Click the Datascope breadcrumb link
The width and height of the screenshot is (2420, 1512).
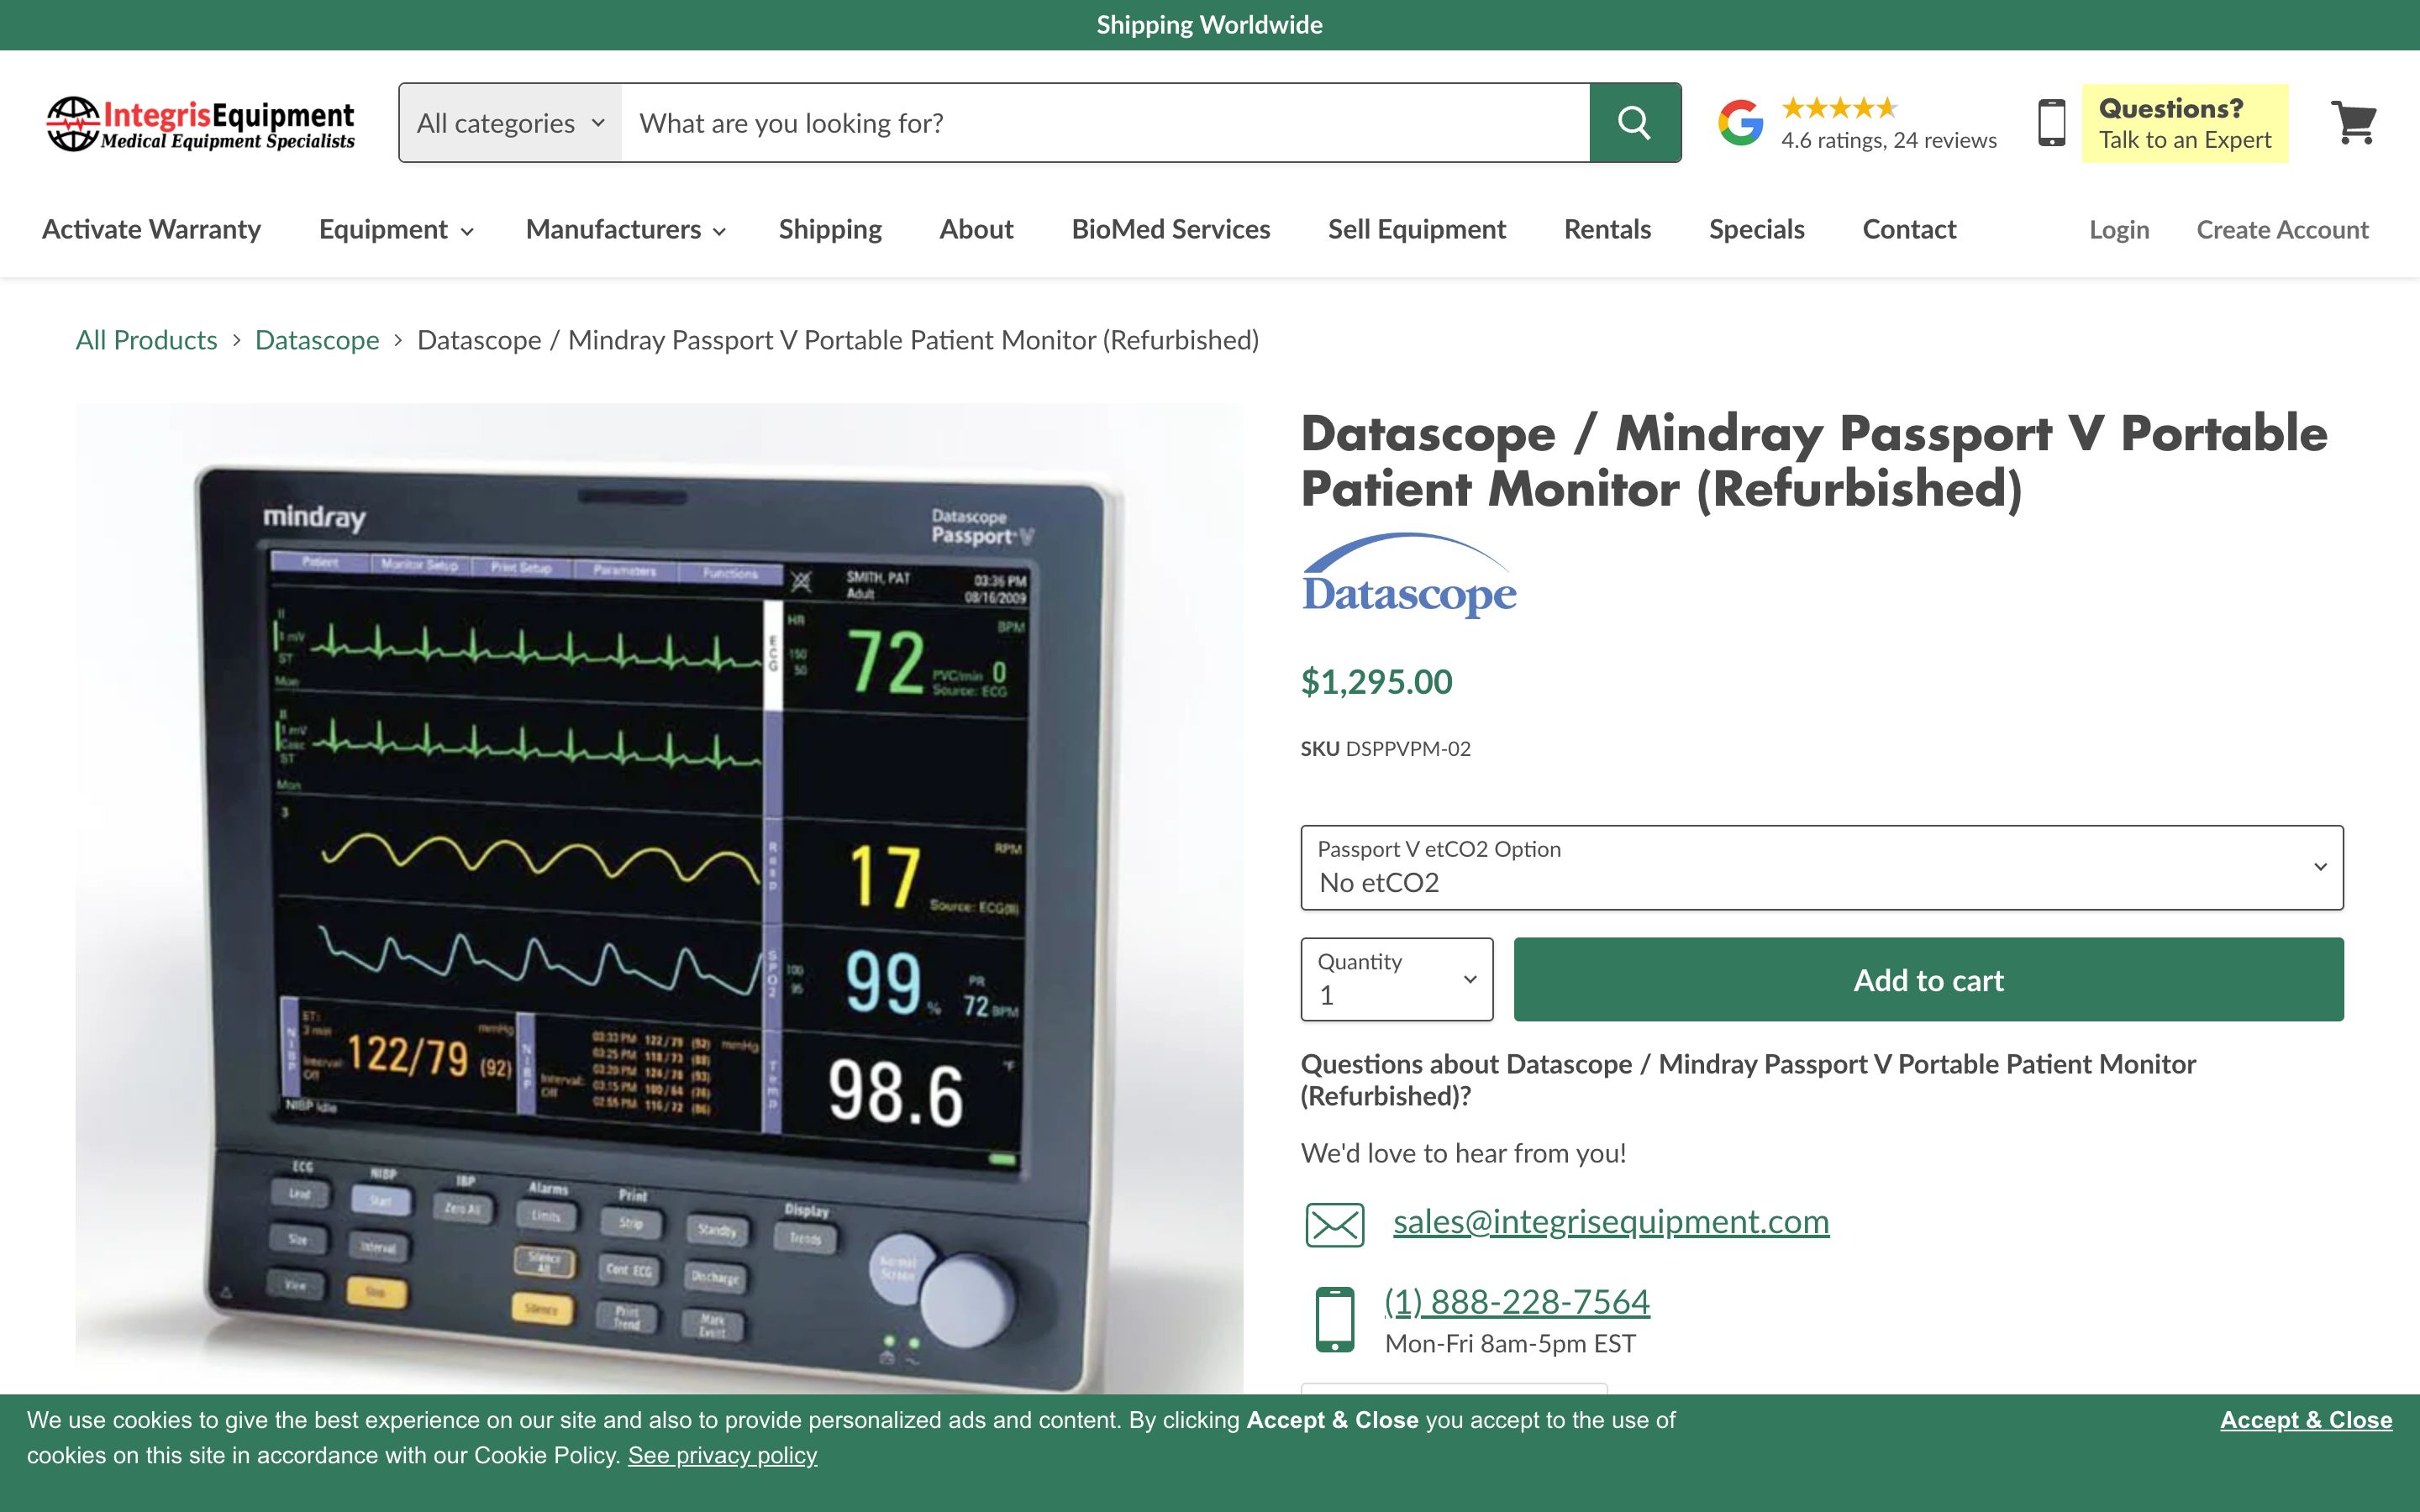317,340
